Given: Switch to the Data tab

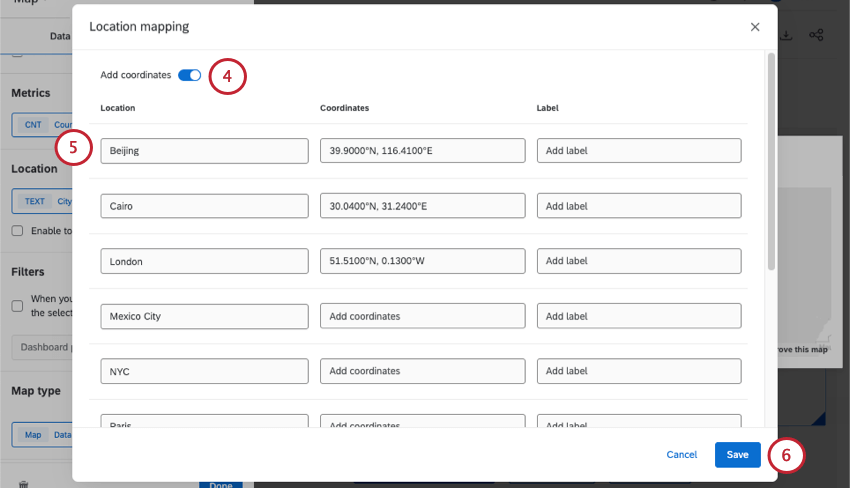Looking at the screenshot, I should [x=60, y=36].
